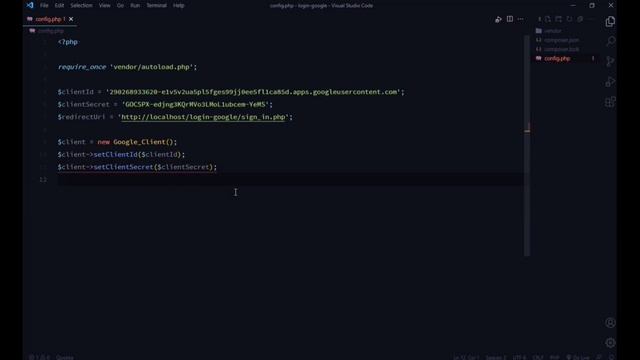Click UTF-8 encoding in status bar
Viewport: 640px width, 360px height.
(519, 357)
